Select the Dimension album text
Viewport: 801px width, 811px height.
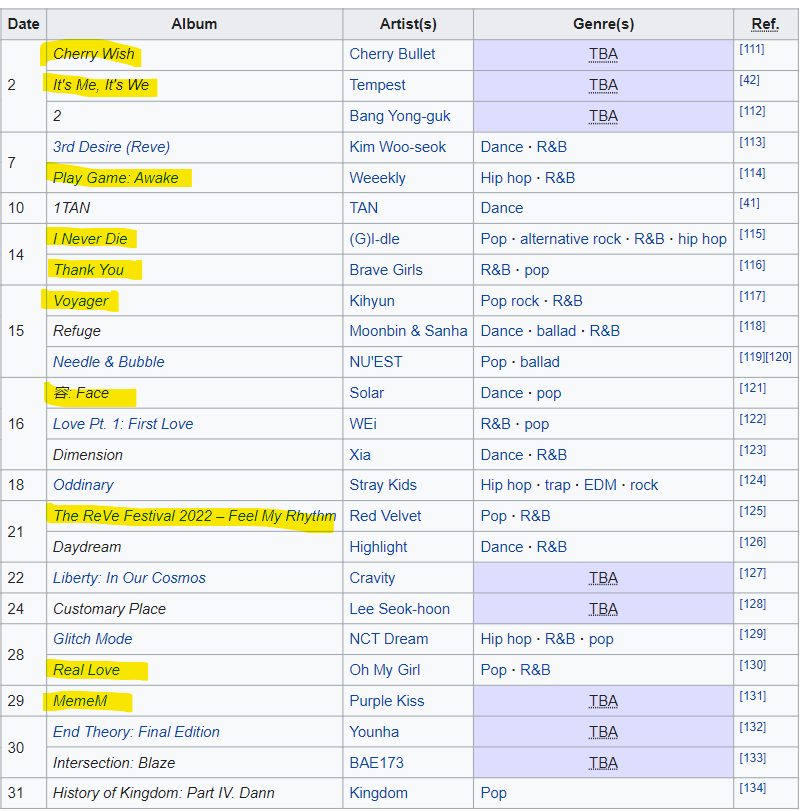(88, 456)
